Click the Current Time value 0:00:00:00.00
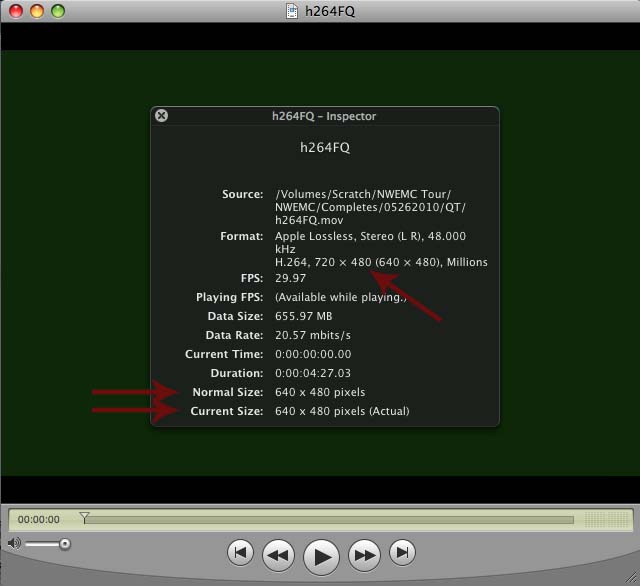Viewport: 640px width, 586px height. 313,354
